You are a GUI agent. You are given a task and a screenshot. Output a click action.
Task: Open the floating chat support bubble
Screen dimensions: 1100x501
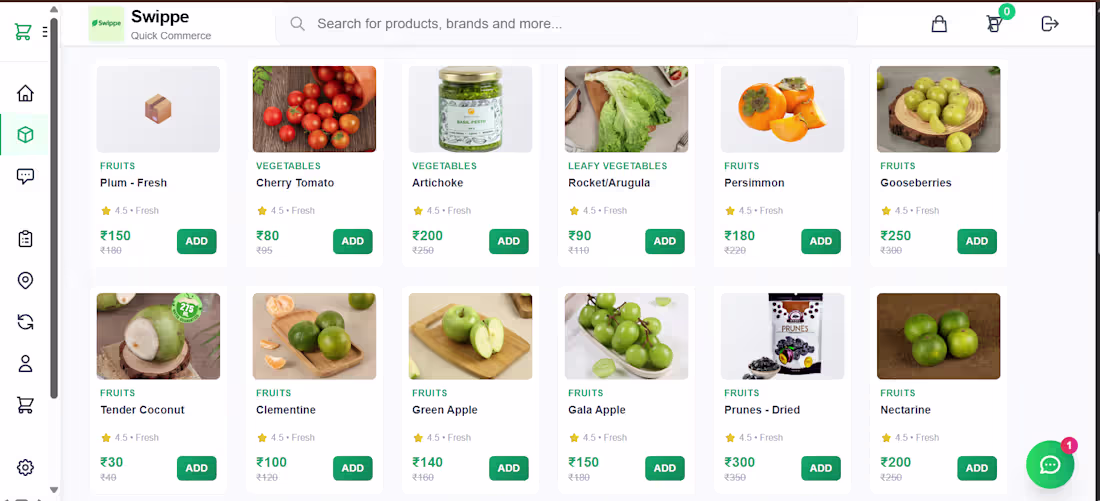(x=1049, y=464)
